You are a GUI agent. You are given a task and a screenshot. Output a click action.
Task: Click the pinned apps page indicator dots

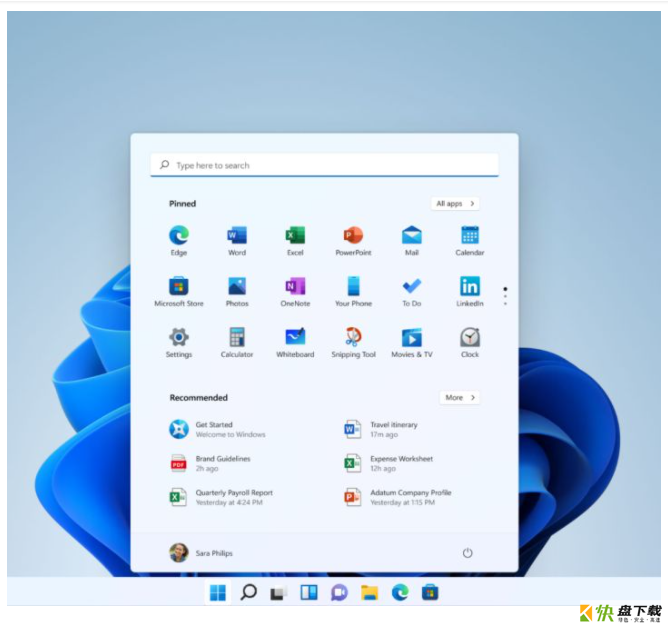[505, 296]
